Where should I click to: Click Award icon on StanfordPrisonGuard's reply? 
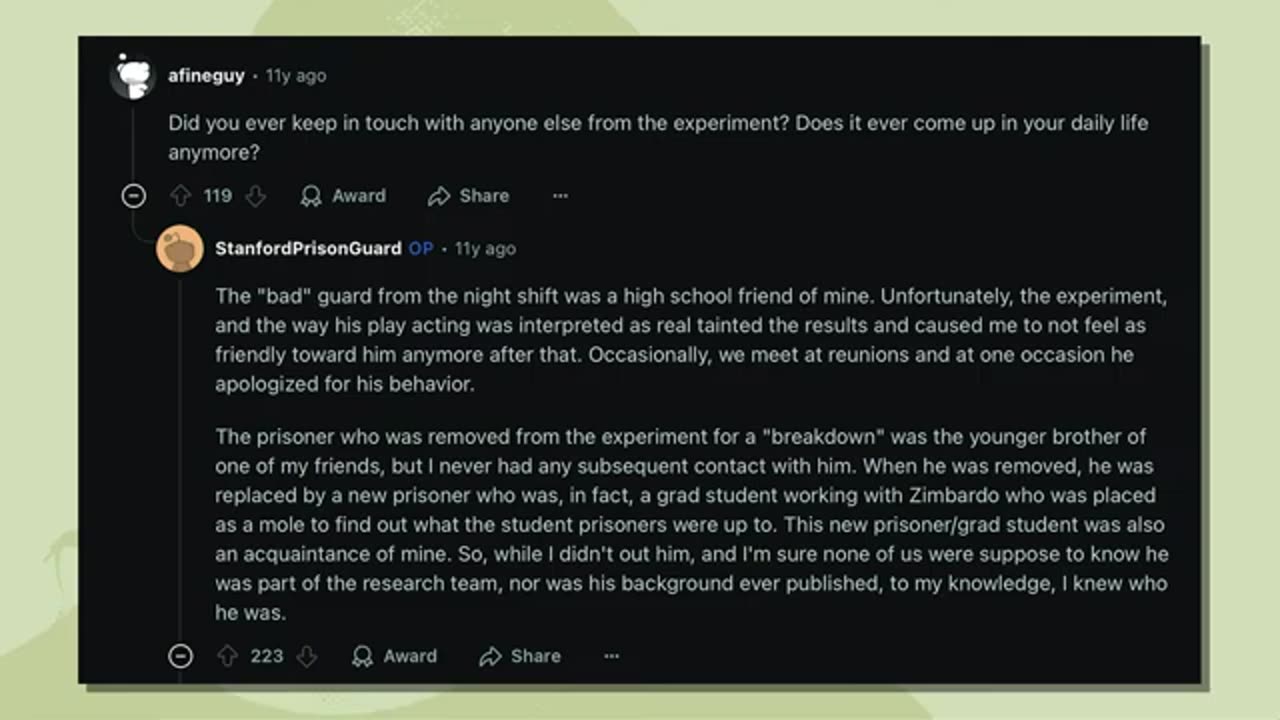[x=362, y=656]
